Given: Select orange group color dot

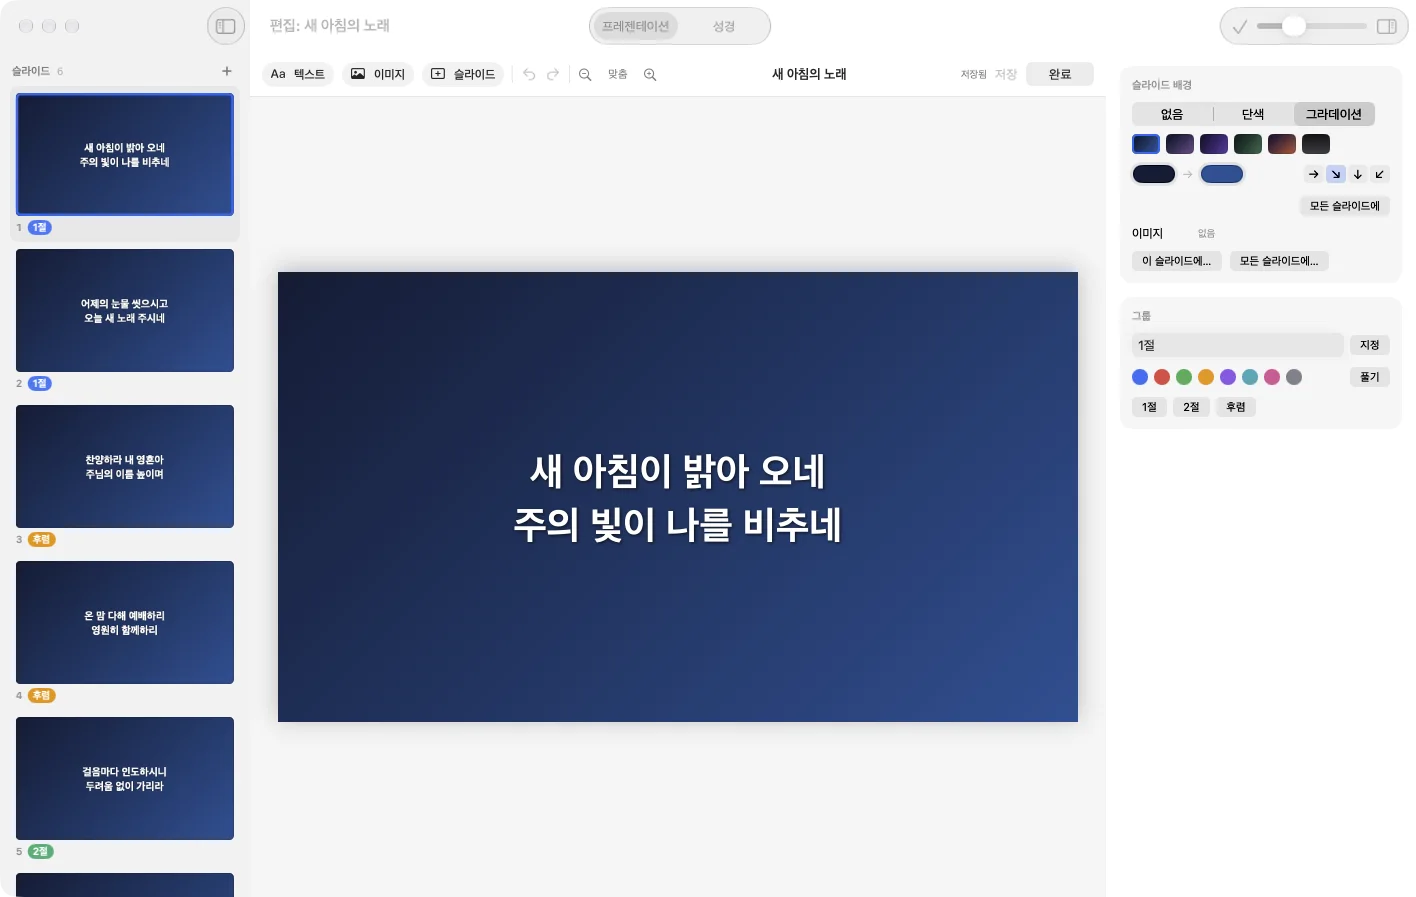Looking at the screenshot, I should (x=1206, y=377).
